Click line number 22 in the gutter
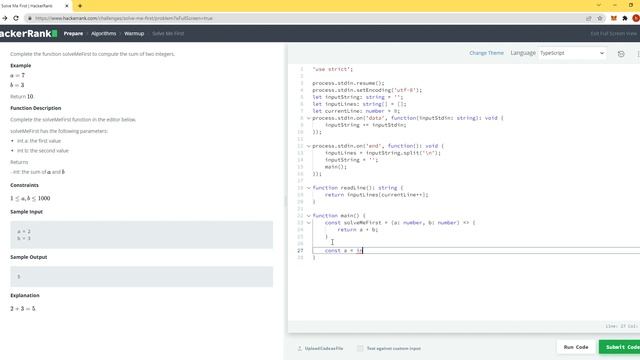Screen dimensions: 640x360 [300, 216]
